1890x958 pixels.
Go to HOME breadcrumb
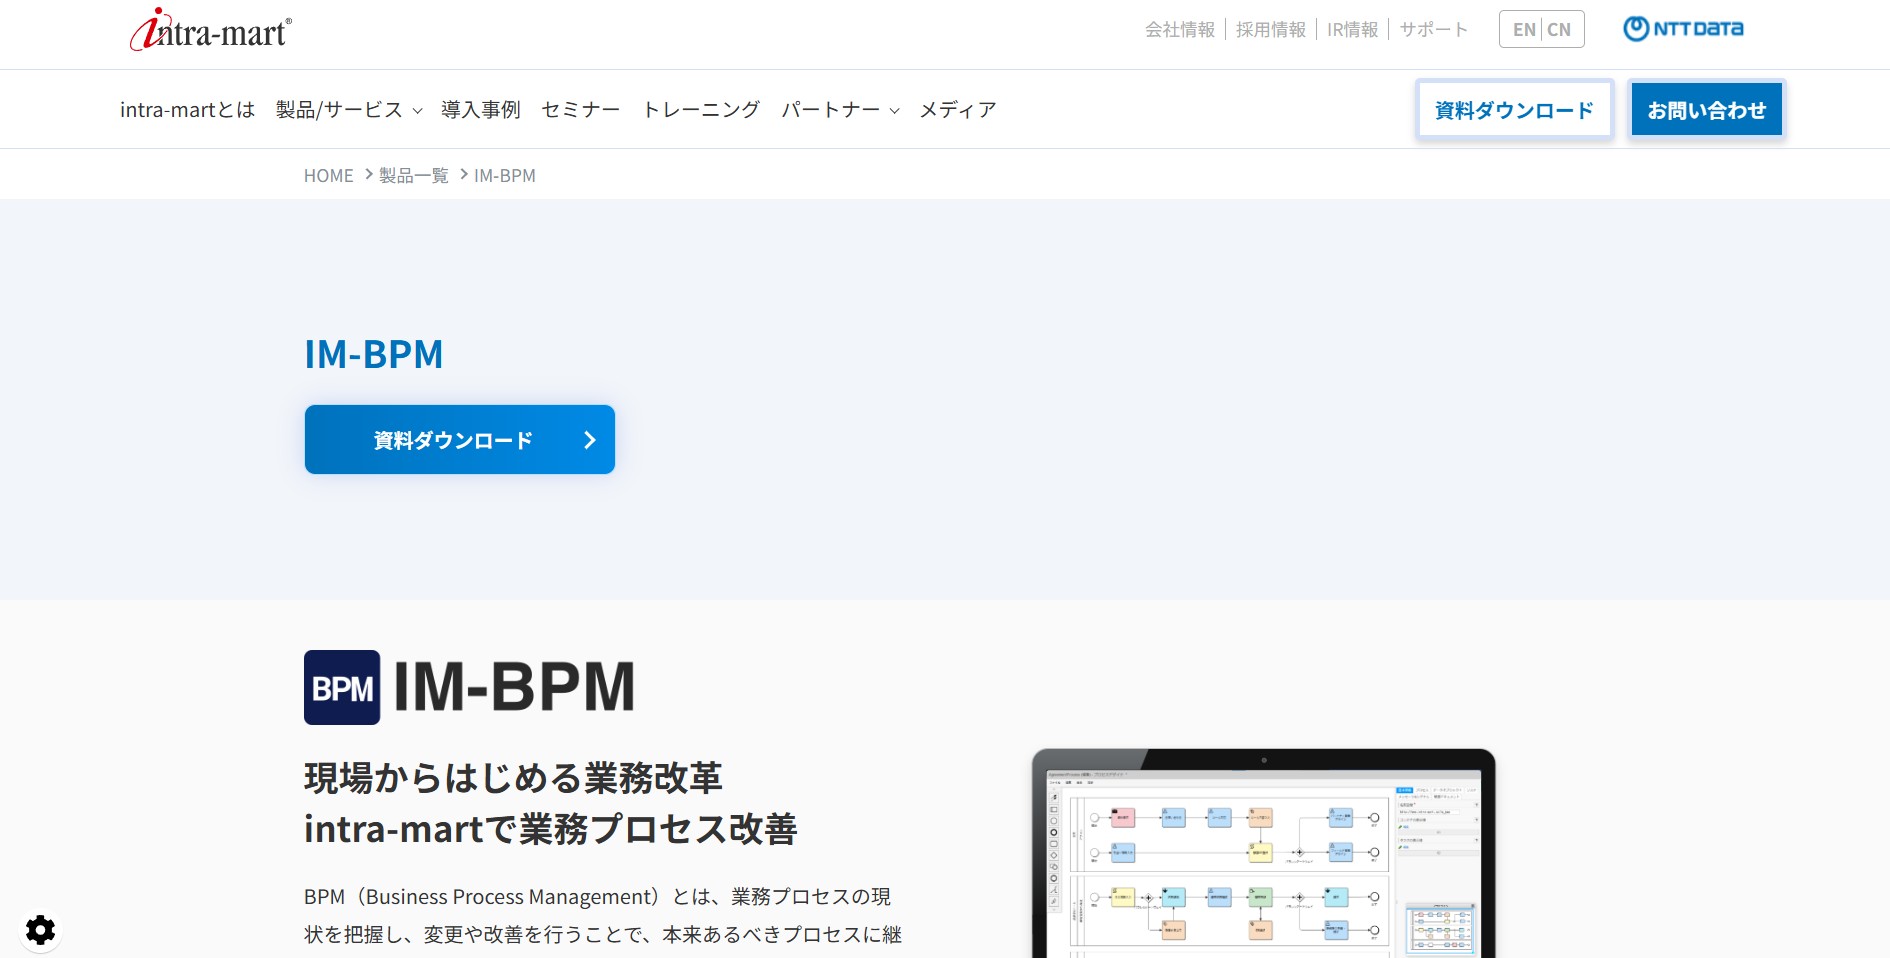(x=328, y=176)
